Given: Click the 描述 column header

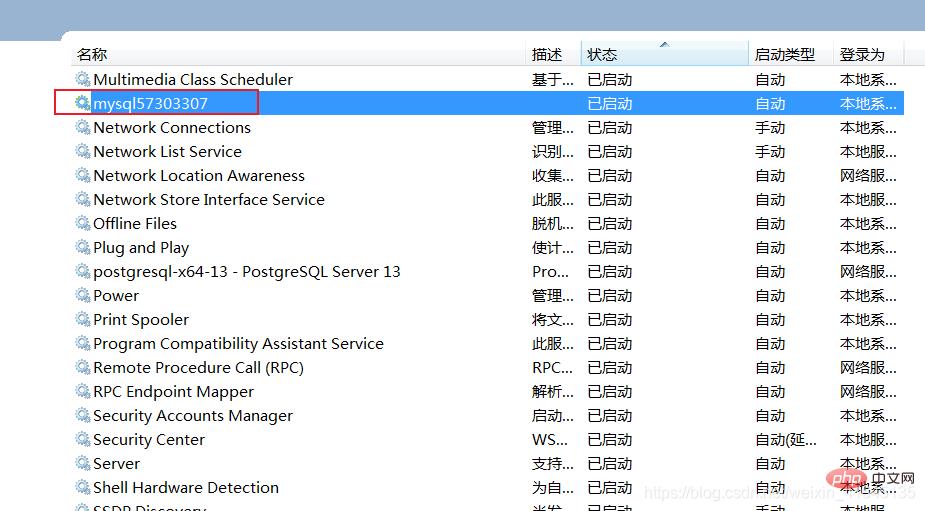Looking at the screenshot, I should [x=547, y=55].
